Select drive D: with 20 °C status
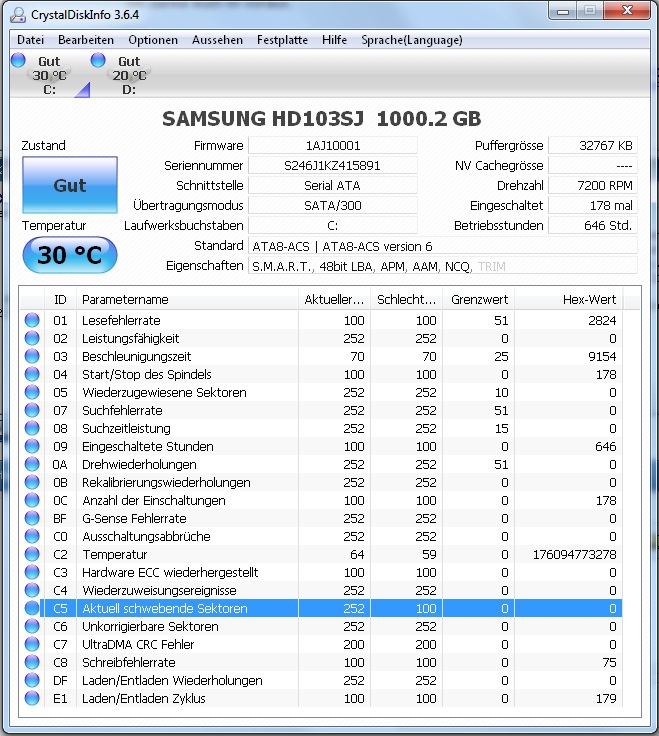The height and width of the screenshot is (736, 659). point(129,75)
